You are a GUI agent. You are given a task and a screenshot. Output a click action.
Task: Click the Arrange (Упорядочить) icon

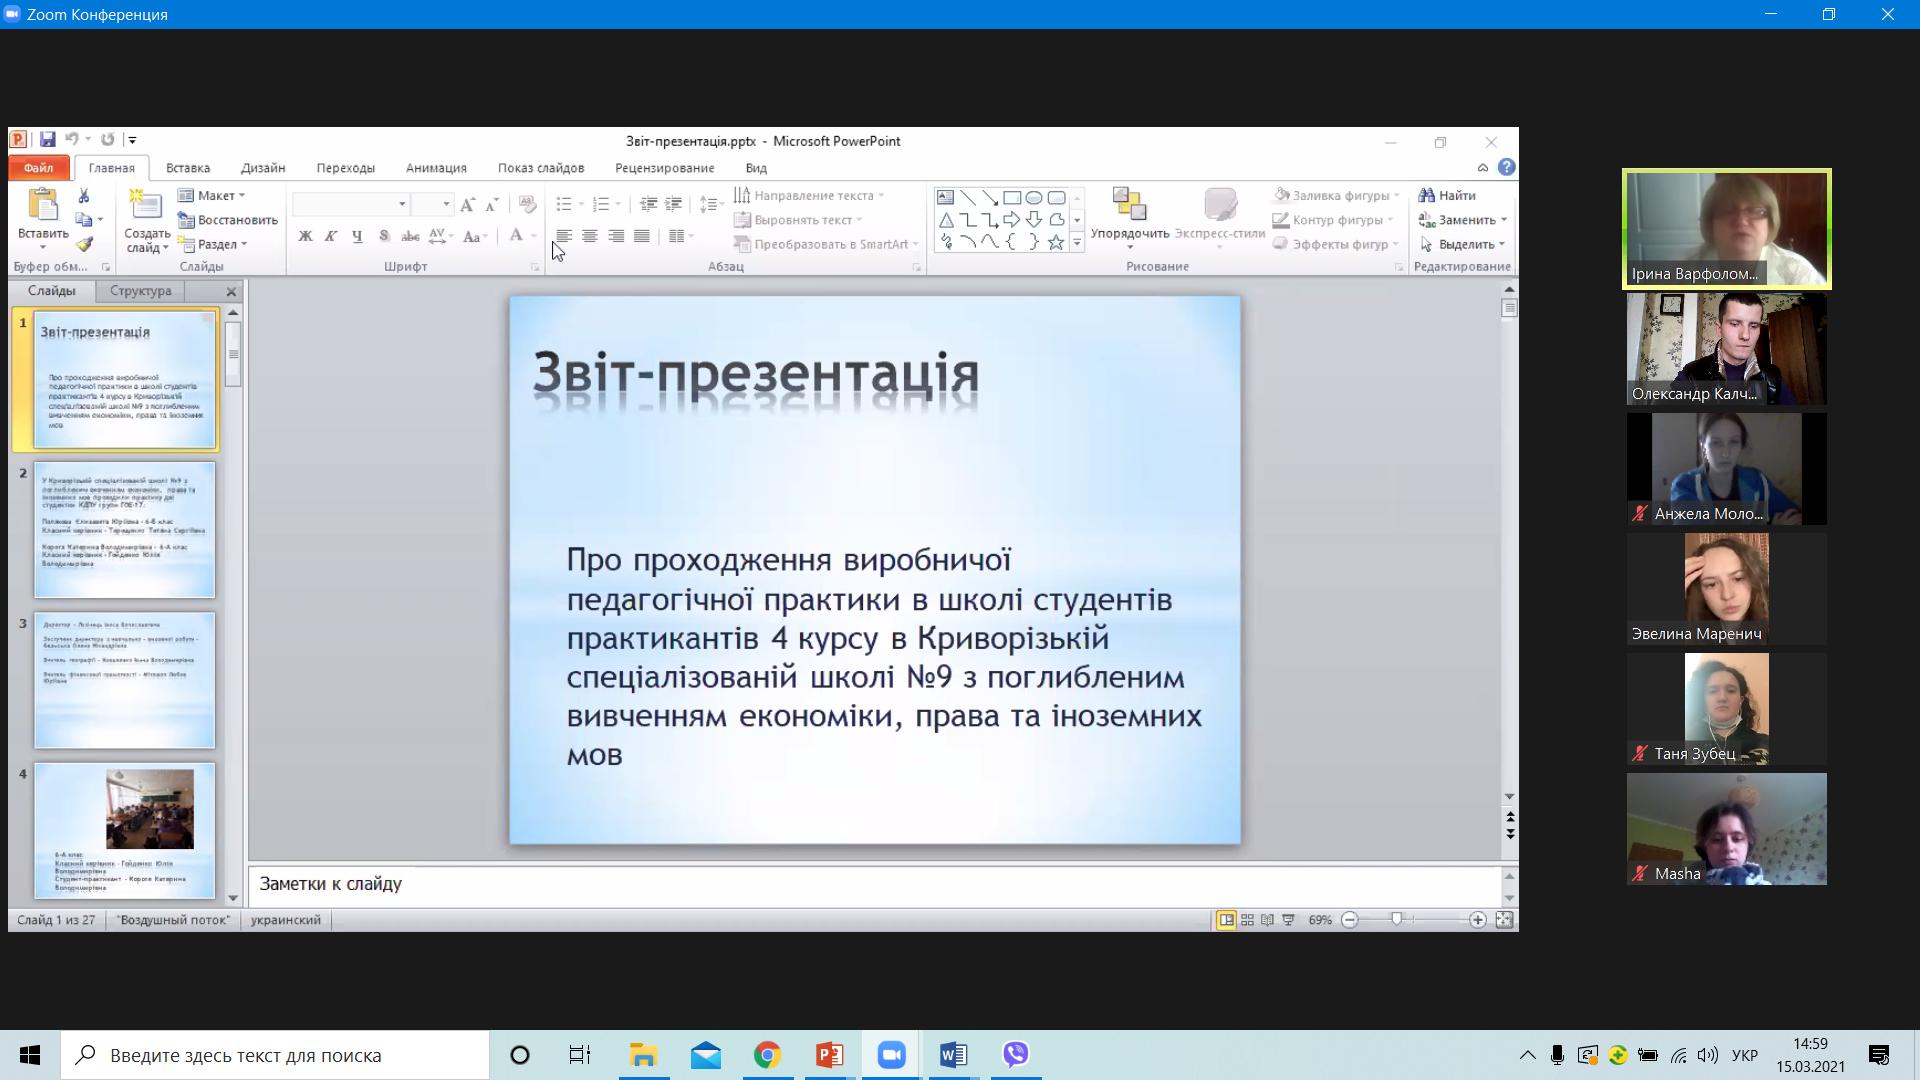pos(1129,205)
